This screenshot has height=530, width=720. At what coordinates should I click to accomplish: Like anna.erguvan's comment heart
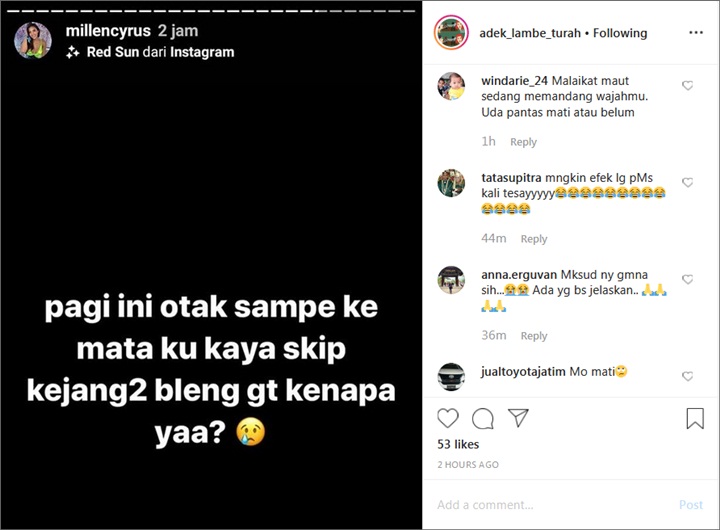(687, 279)
